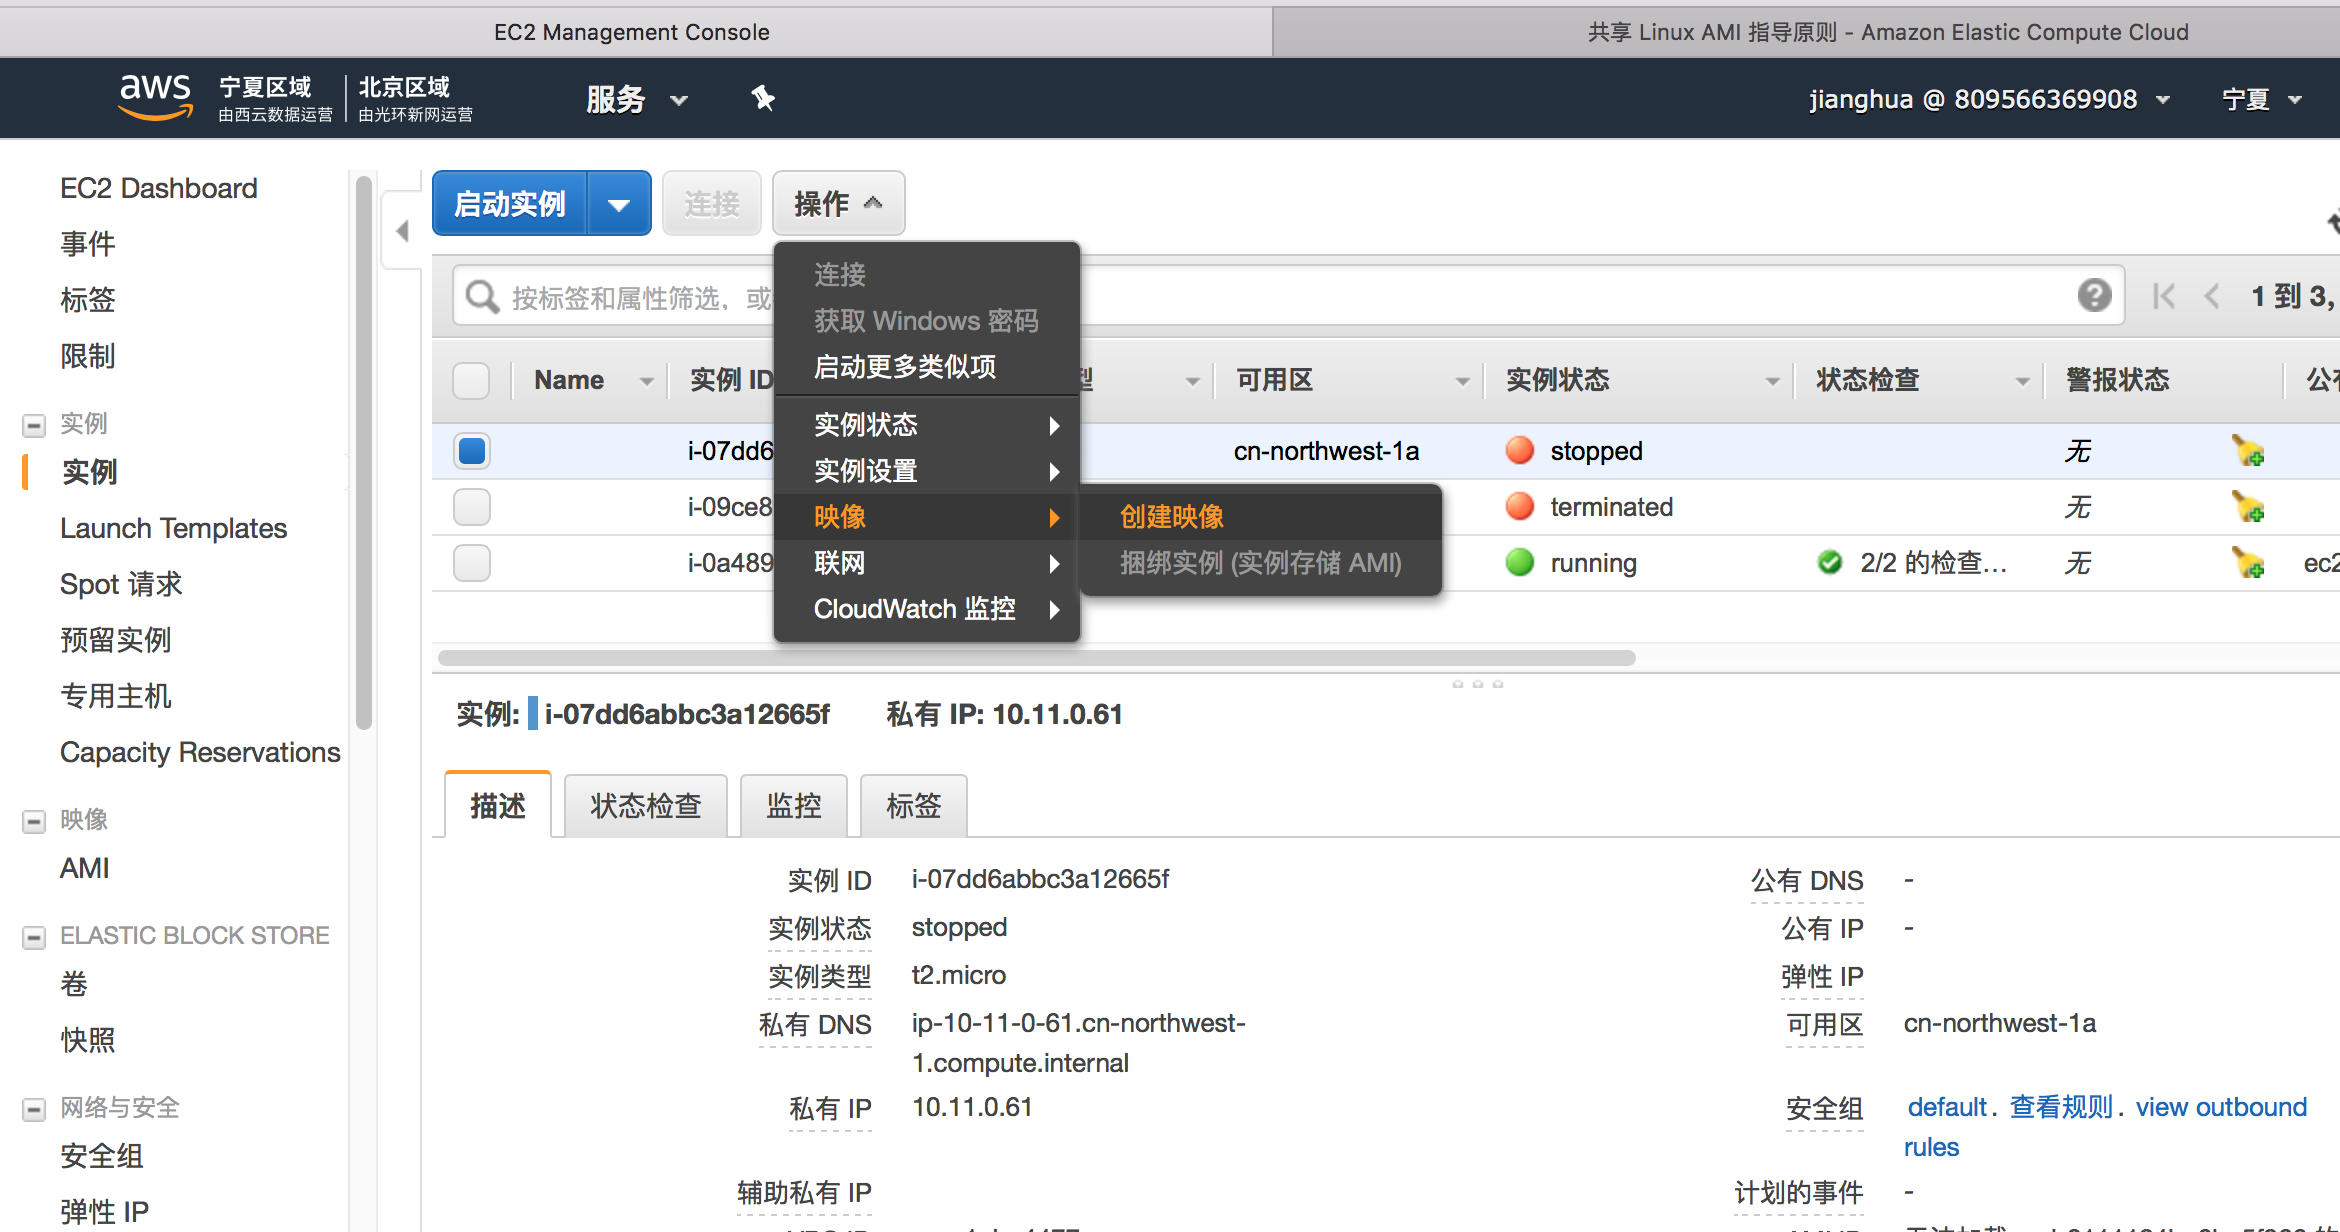Click red status dot of stopped instance
Image resolution: width=2340 pixels, height=1232 pixels.
(1519, 451)
